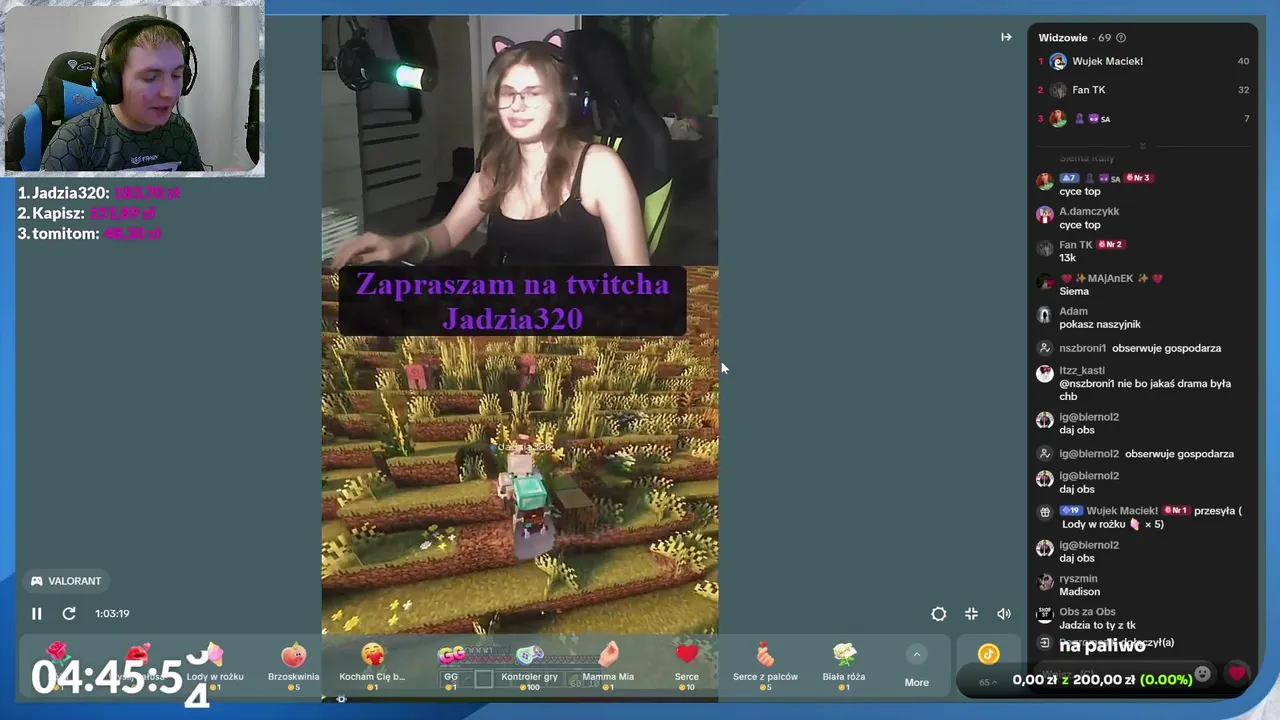
Task: Open TikTok coin balance button
Action: (988, 654)
